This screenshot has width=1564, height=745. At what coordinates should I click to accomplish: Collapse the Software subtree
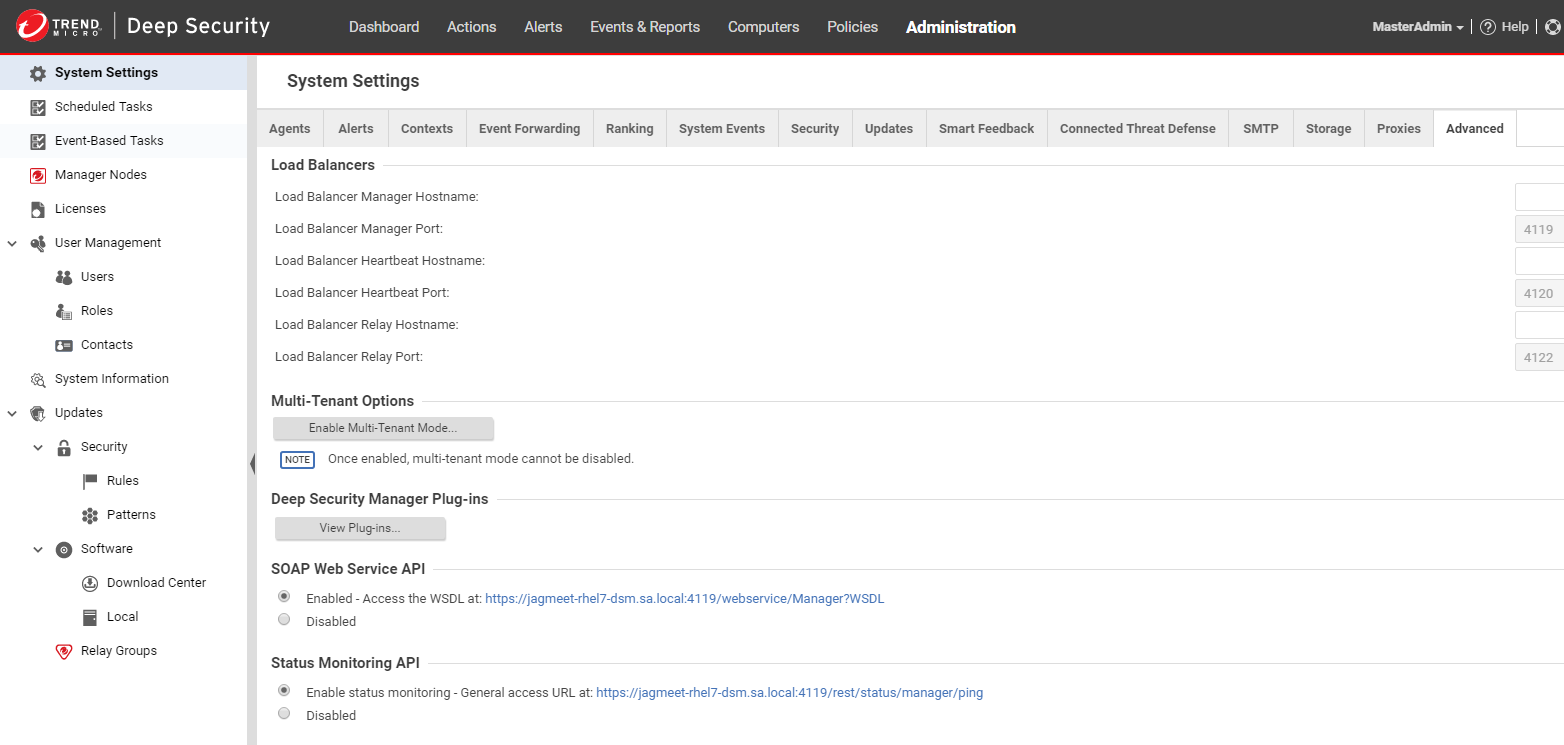tap(38, 549)
